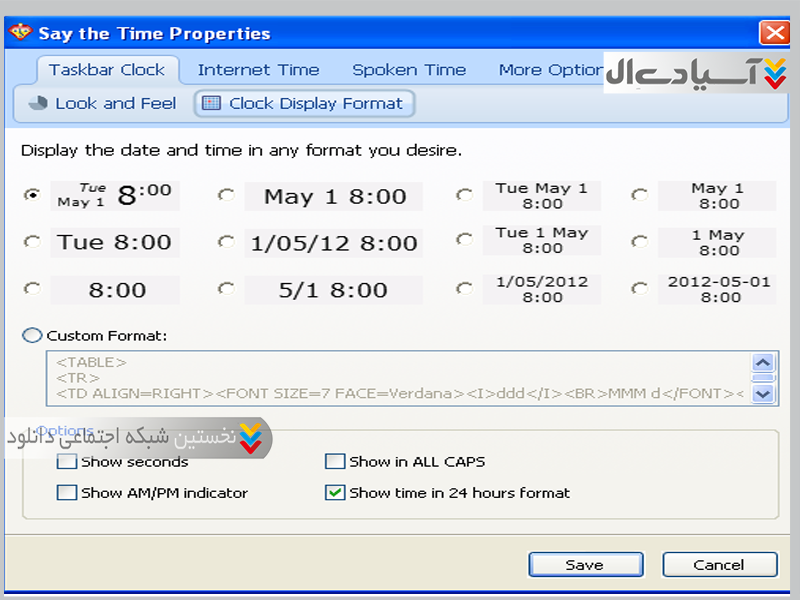Click the custom format scroll down arrow
800x600 pixels.
[x=764, y=393]
